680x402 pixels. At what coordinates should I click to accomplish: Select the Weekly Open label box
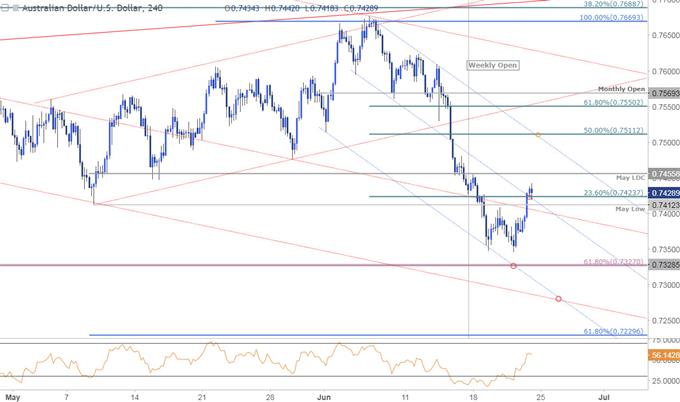click(493, 65)
